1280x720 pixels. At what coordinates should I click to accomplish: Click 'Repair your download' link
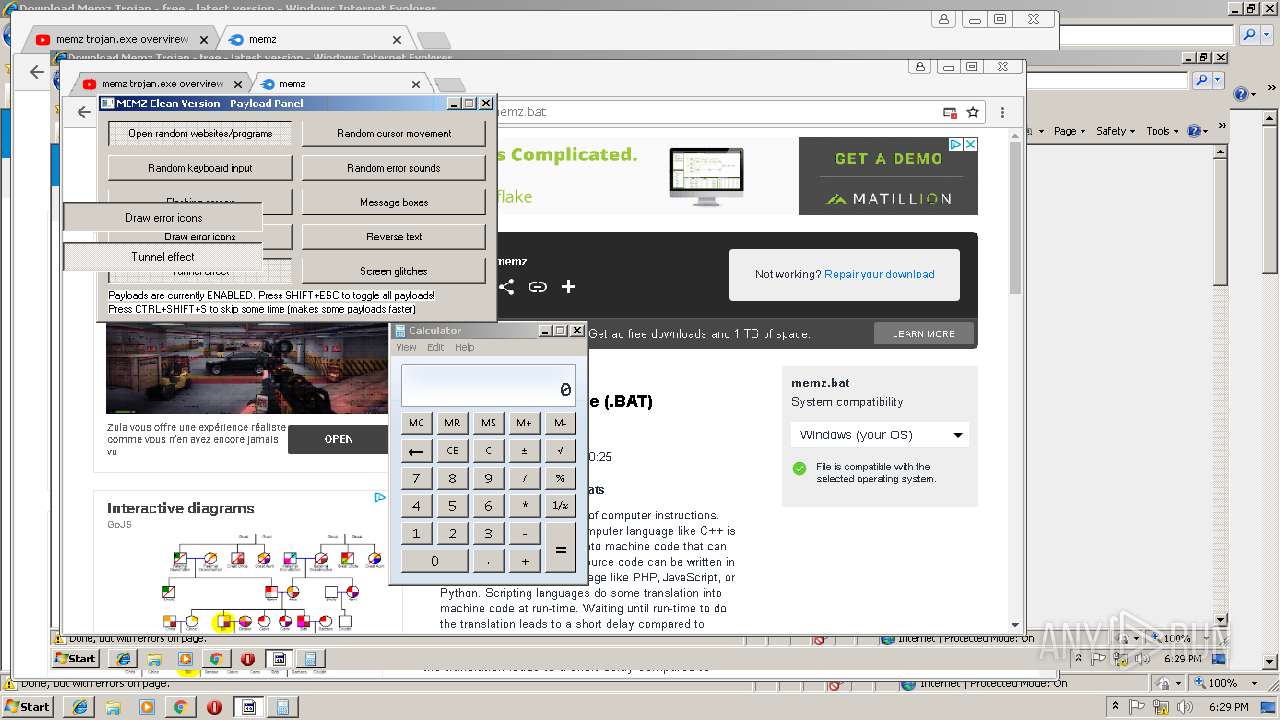(x=879, y=274)
